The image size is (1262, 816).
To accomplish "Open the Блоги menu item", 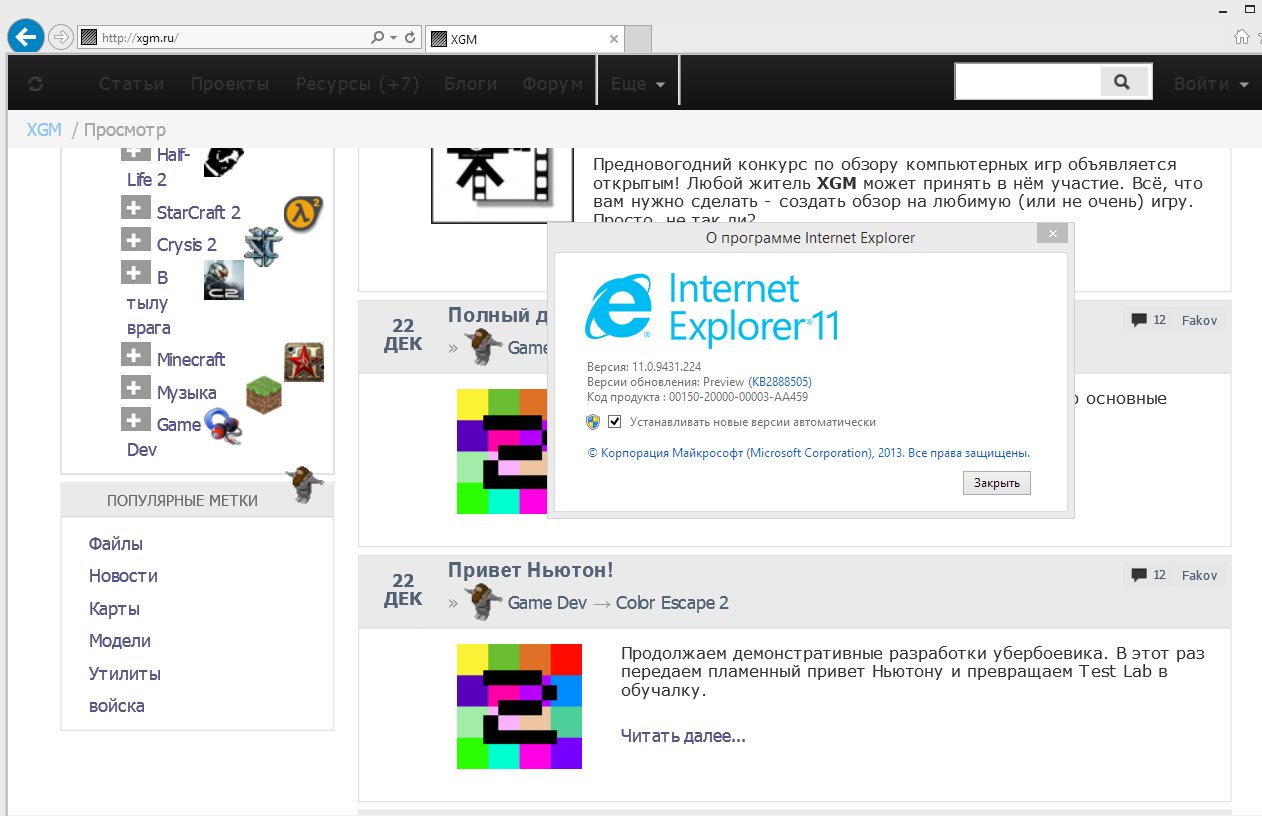I will pos(471,84).
